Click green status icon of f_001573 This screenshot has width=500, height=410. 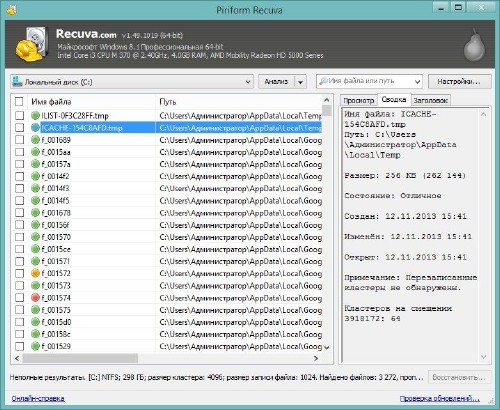pos(35,285)
